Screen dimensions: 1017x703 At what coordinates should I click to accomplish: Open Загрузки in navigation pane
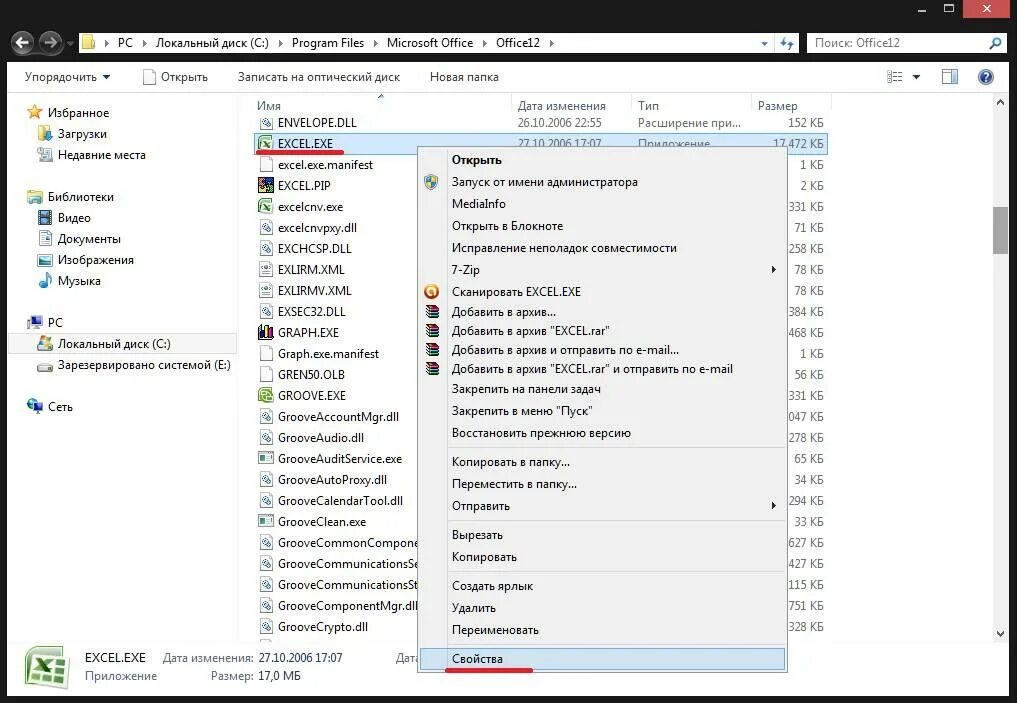(x=82, y=134)
